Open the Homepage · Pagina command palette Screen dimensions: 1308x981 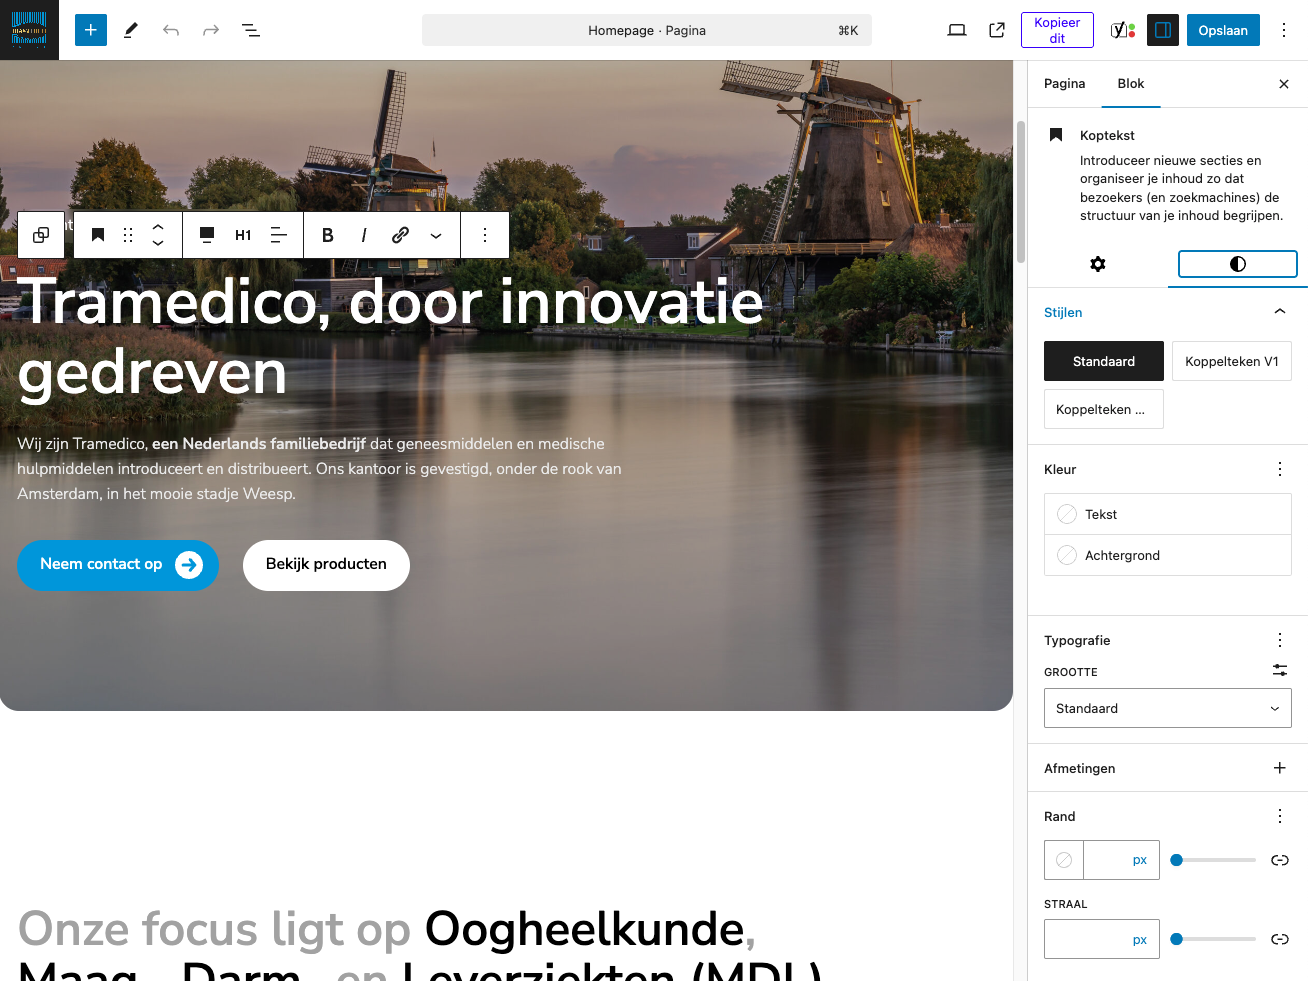coord(647,30)
